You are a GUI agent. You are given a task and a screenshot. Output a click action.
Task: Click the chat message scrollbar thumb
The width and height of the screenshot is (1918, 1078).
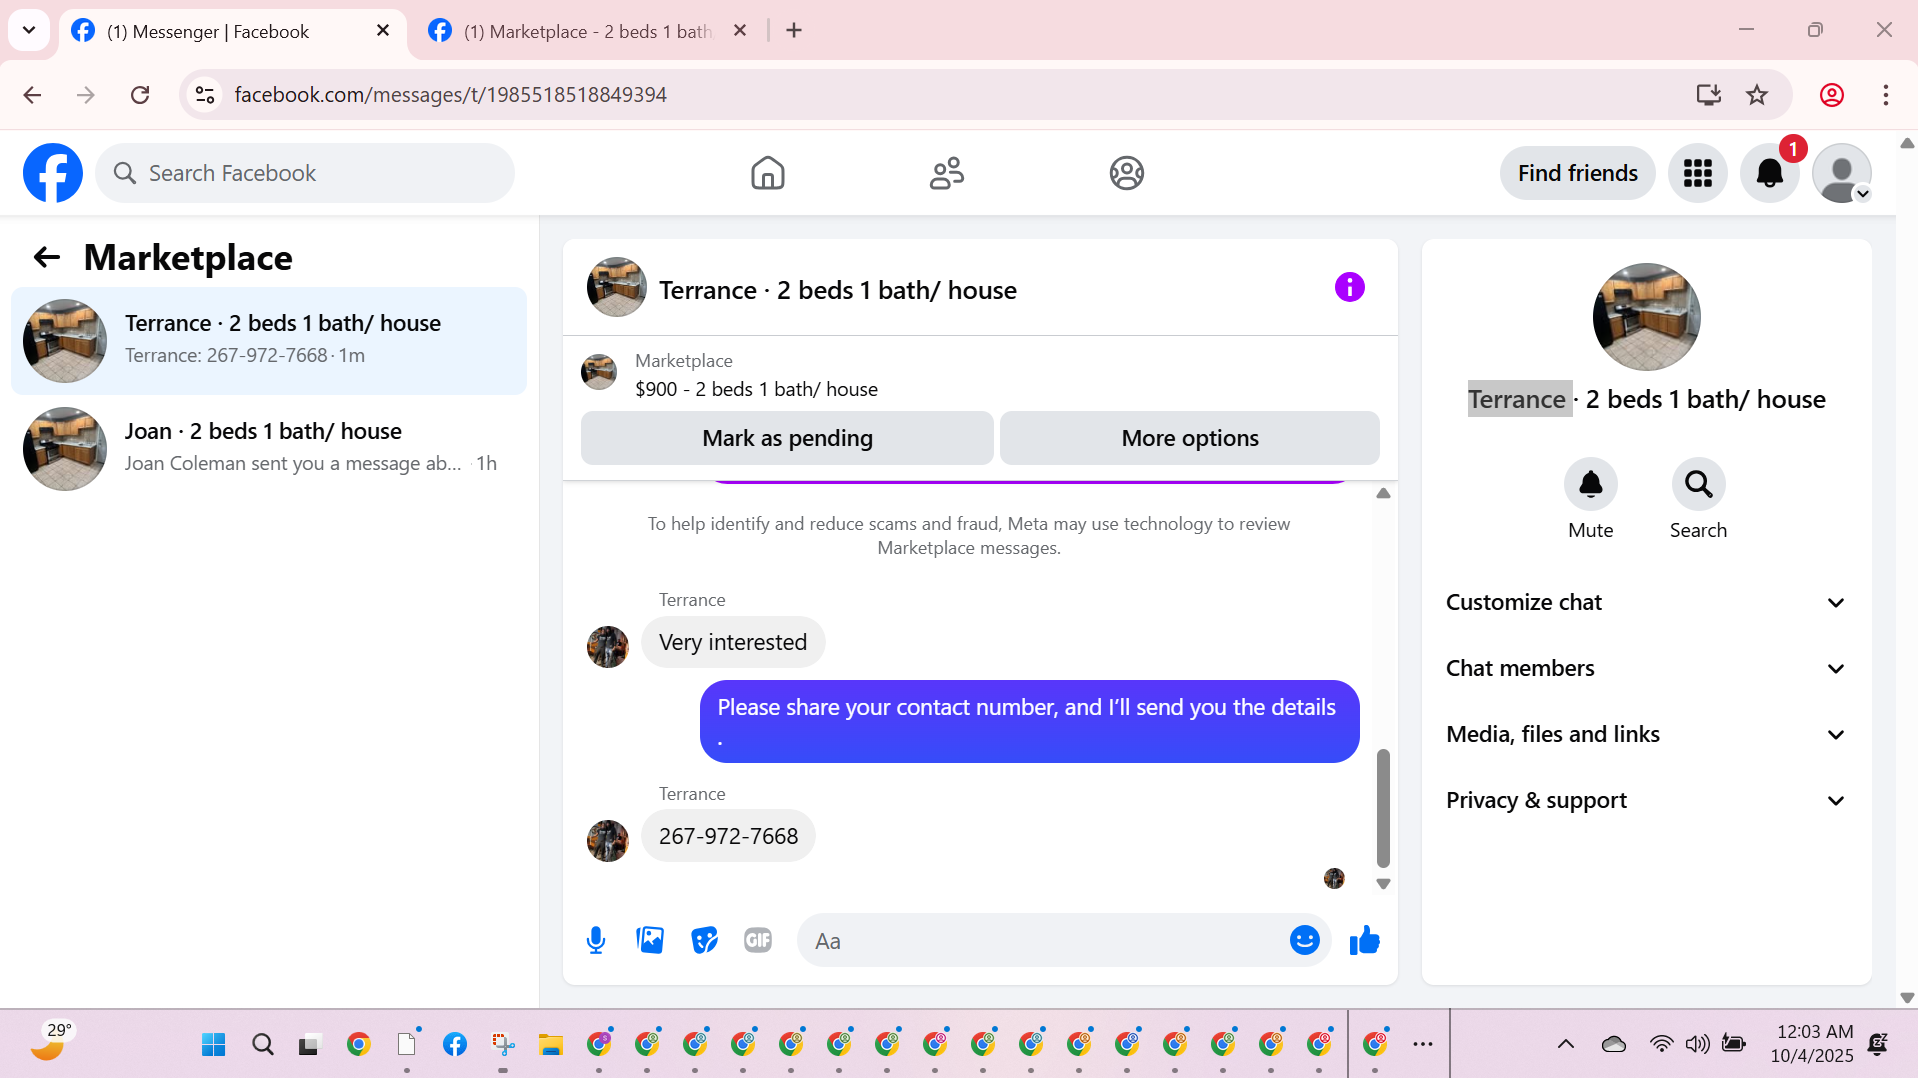(1383, 808)
